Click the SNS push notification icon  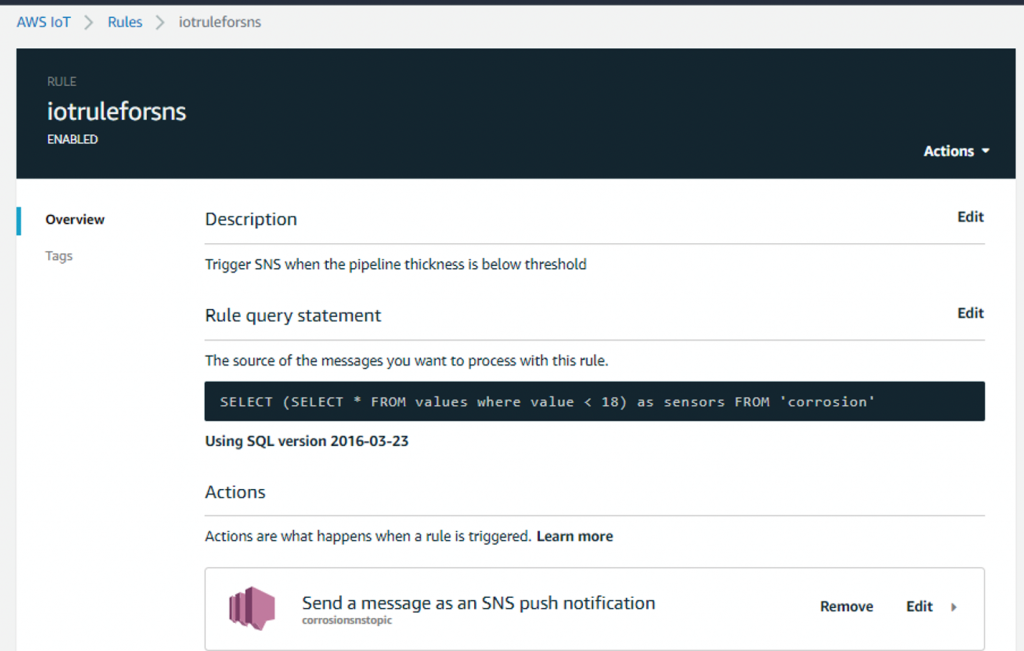(x=252, y=608)
